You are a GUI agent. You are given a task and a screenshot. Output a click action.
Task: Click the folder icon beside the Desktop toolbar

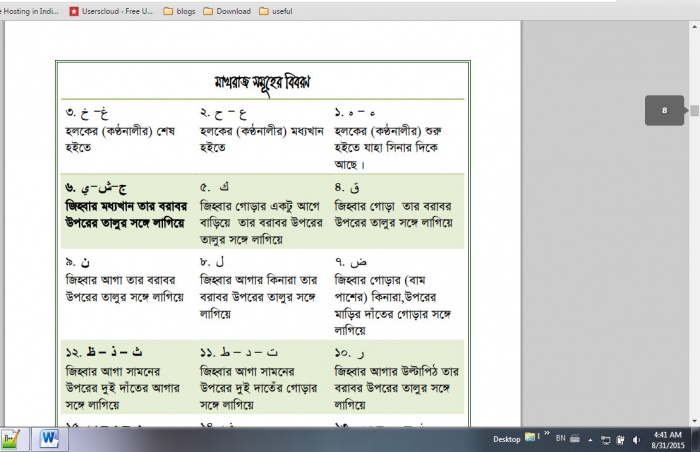coord(530,437)
